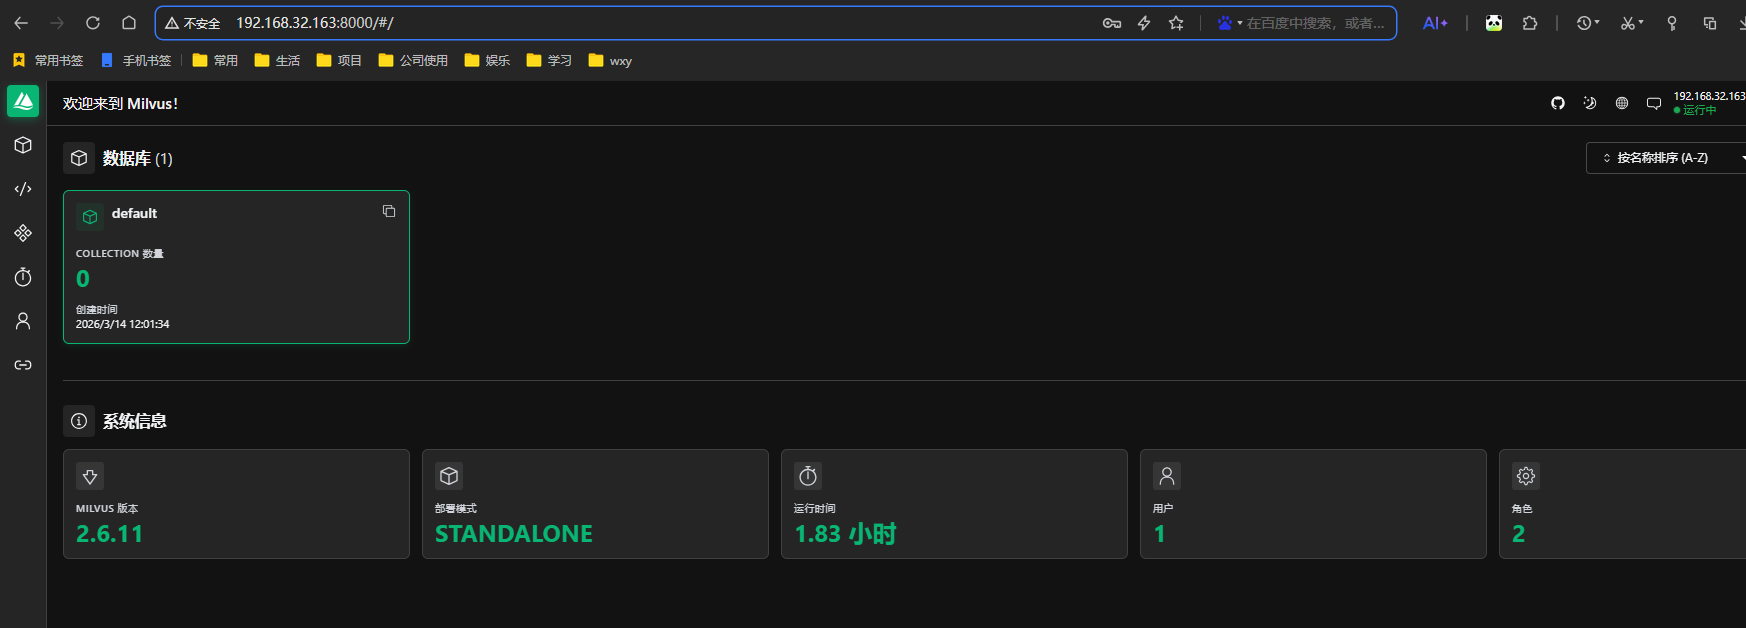The width and height of the screenshot is (1746, 628).
Task: Open the diamond-grid system view sidebar icon
Action: 23,233
